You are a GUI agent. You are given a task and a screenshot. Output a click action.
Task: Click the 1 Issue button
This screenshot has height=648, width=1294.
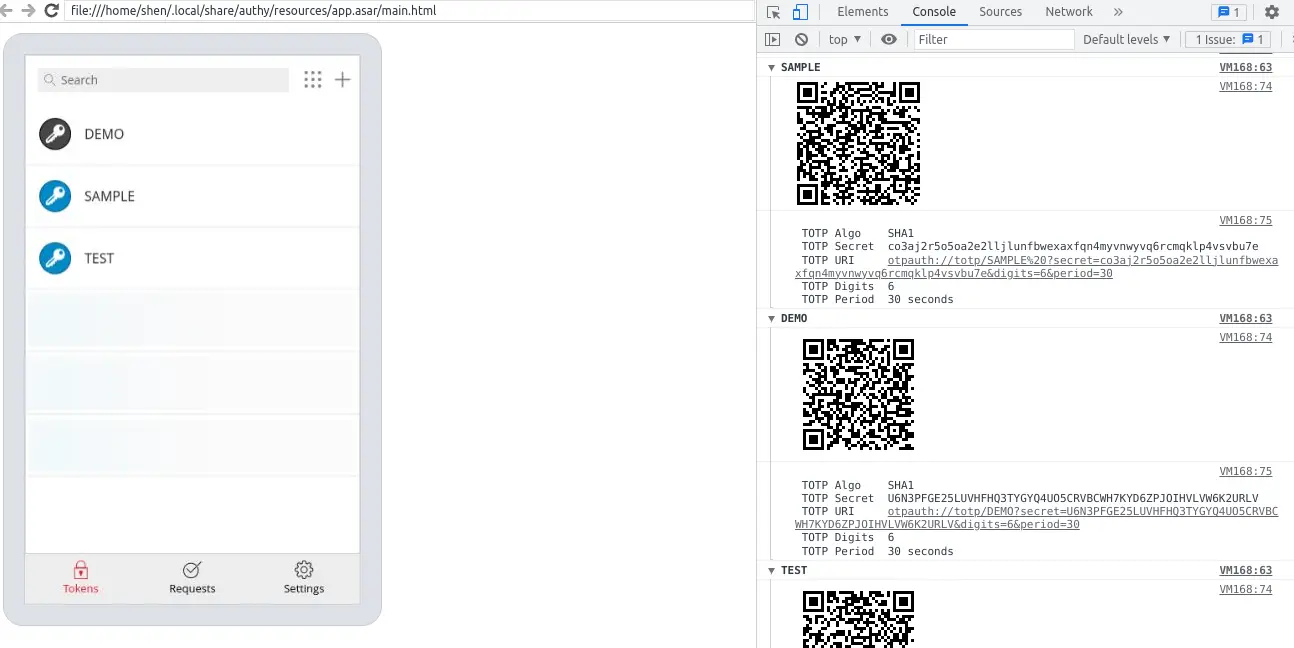click(x=1228, y=39)
